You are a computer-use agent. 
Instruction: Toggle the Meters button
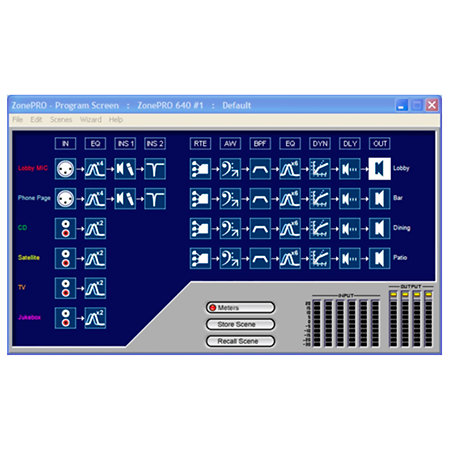(x=240, y=308)
